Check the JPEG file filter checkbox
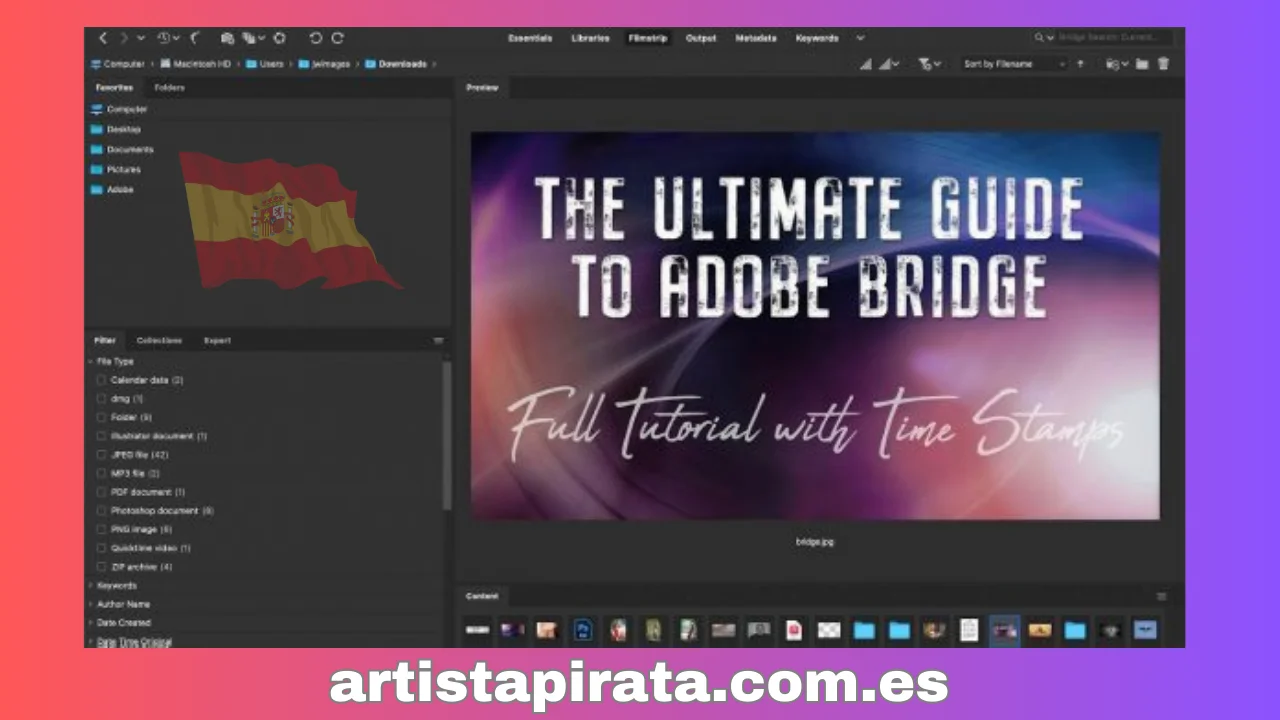Screen dimensions: 1280x720 point(101,455)
